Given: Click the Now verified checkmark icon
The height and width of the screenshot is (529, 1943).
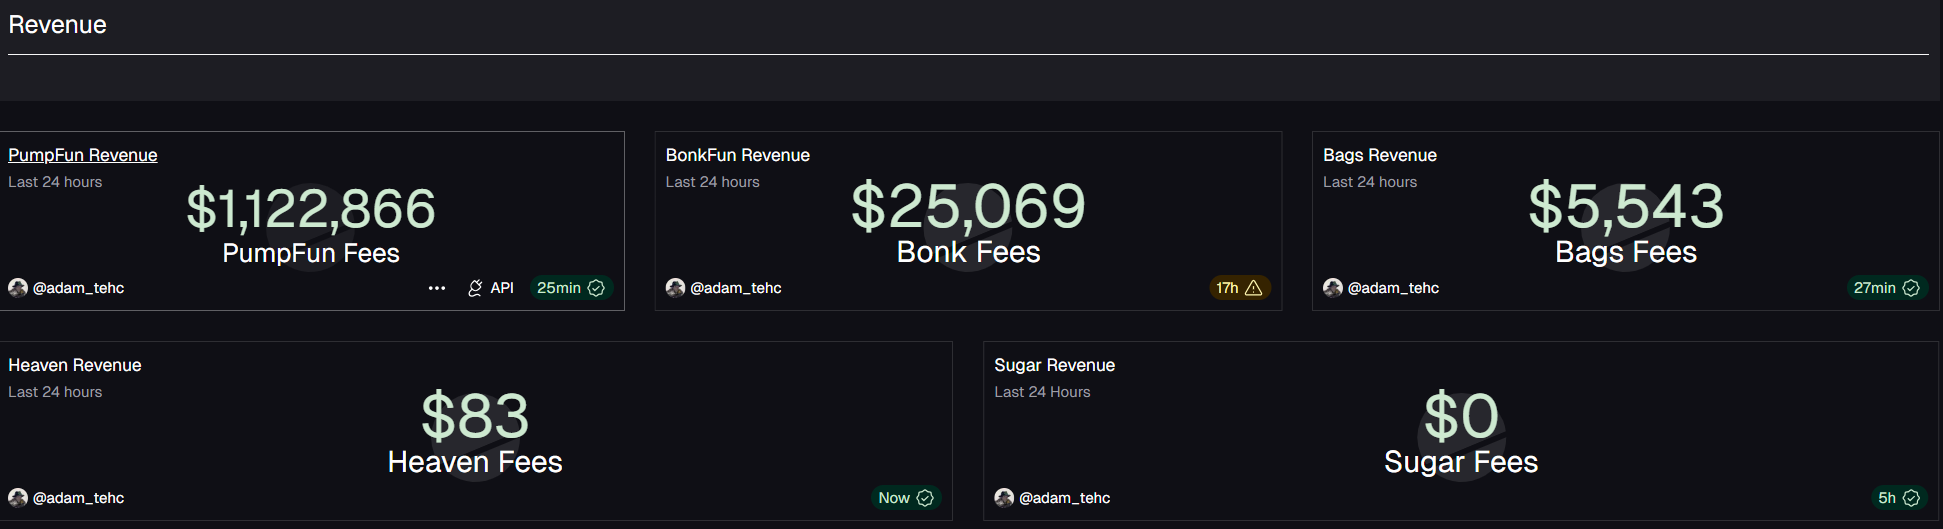Looking at the screenshot, I should point(925,498).
